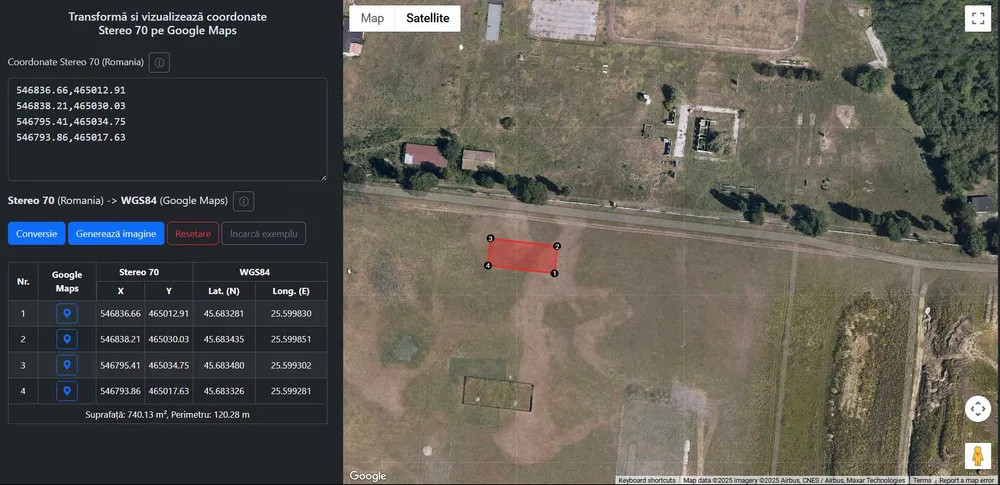
Task: Open Google Maps pin for row 2
Action: [67, 339]
